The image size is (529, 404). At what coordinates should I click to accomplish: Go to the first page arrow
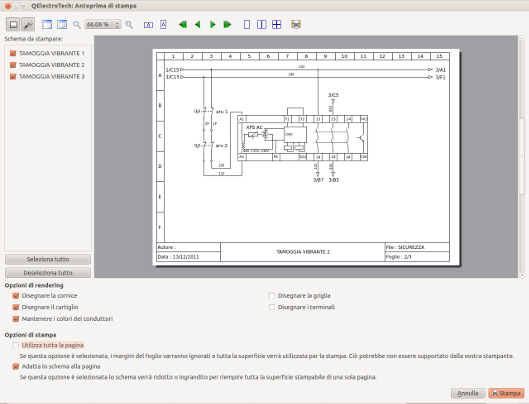click(183, 25)
